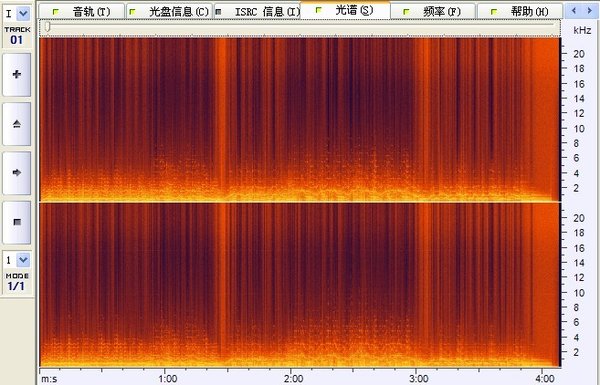Click the kHz axis label
This screenshot has width=600, height=385.
point(582,30)
